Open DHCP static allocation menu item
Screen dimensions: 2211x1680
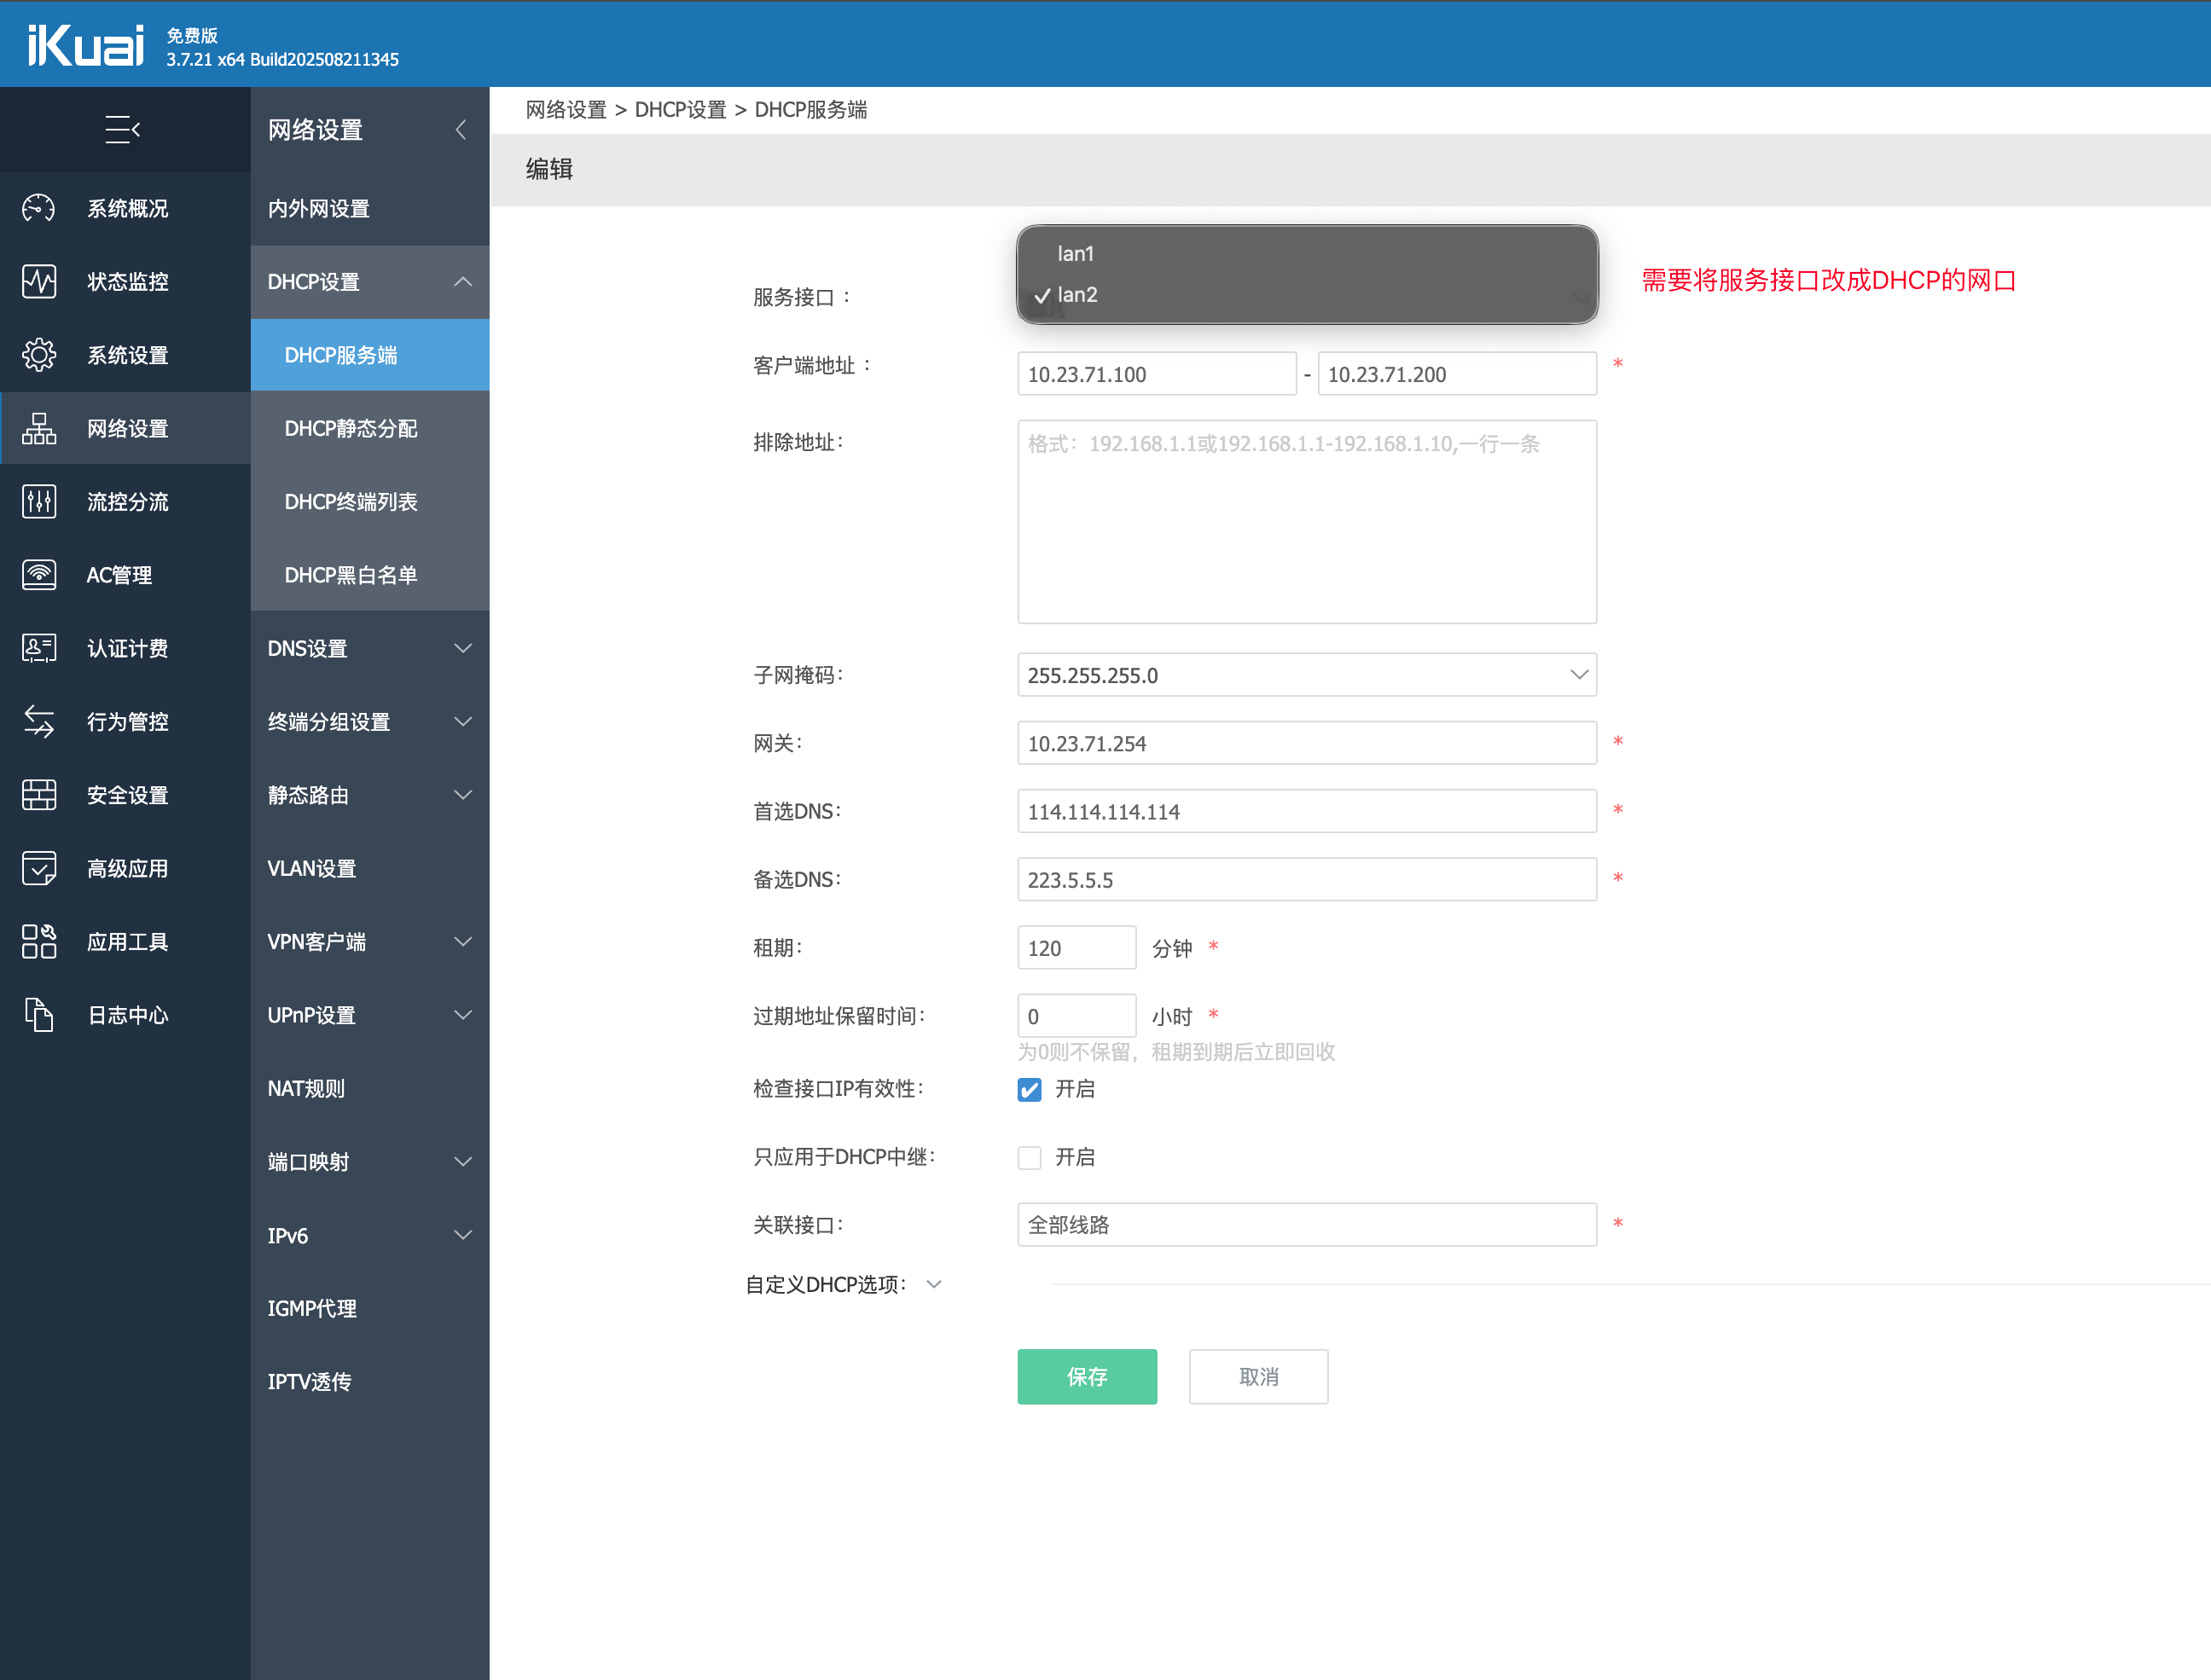tap(351, 428)
